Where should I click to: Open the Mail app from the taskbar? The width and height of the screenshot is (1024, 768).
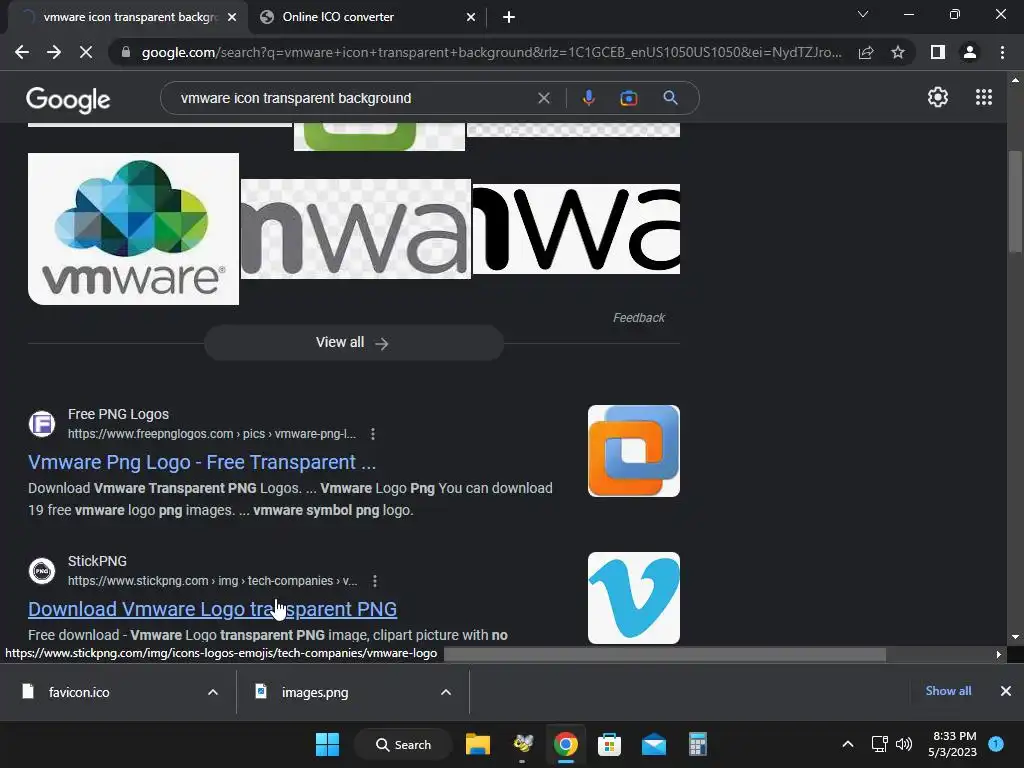[x=654, y=744]
